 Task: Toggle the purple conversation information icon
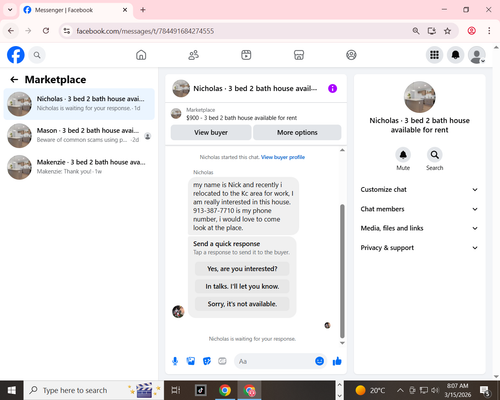pyautogui.click(x=332, y=88)
